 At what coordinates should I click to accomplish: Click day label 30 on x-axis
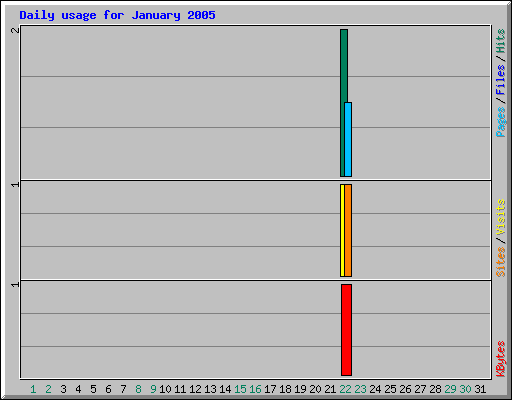click(465, 389)
